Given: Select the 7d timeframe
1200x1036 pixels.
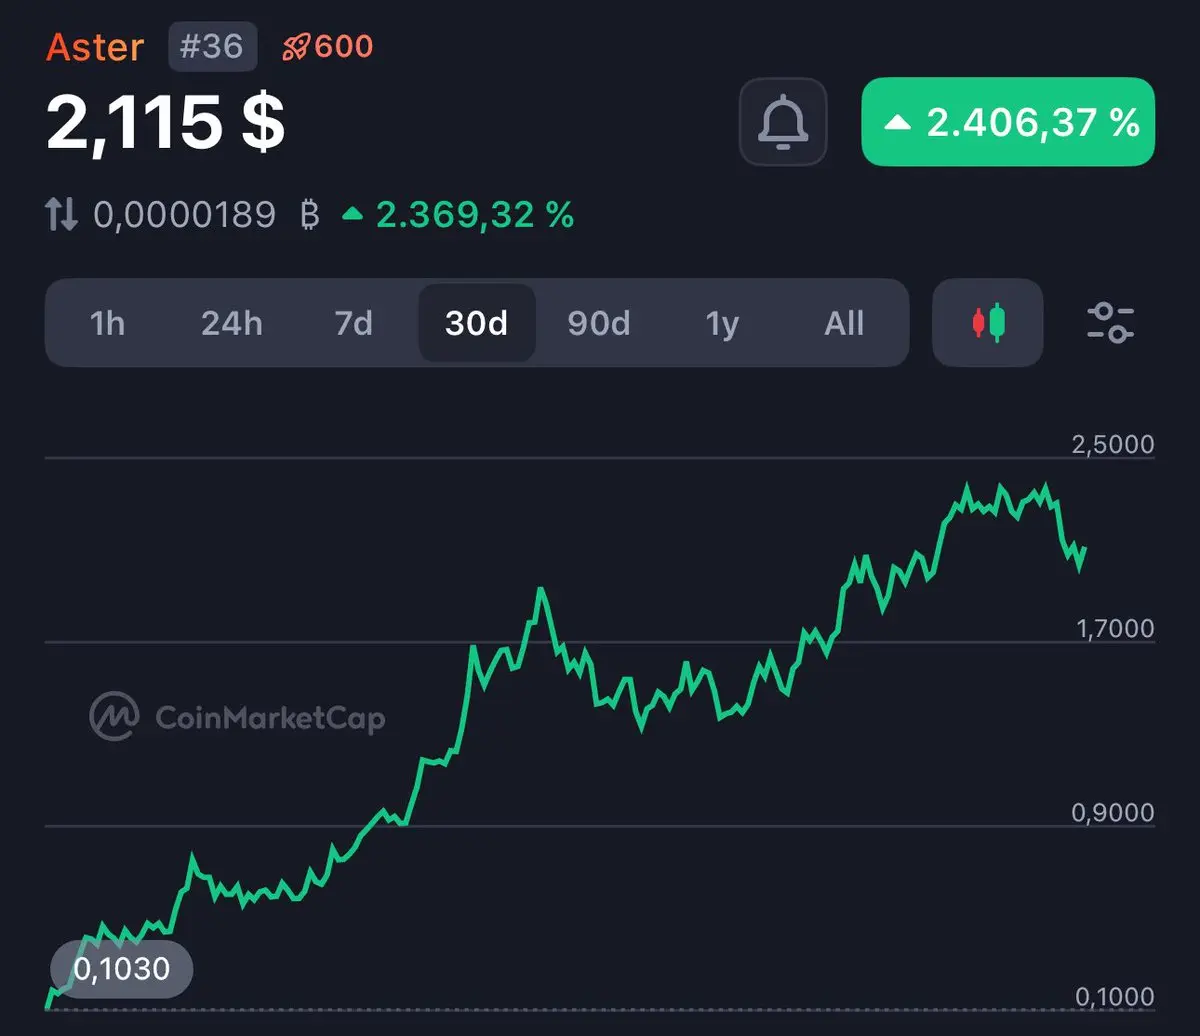Looking at the screenshot, I should click(353, 324).
